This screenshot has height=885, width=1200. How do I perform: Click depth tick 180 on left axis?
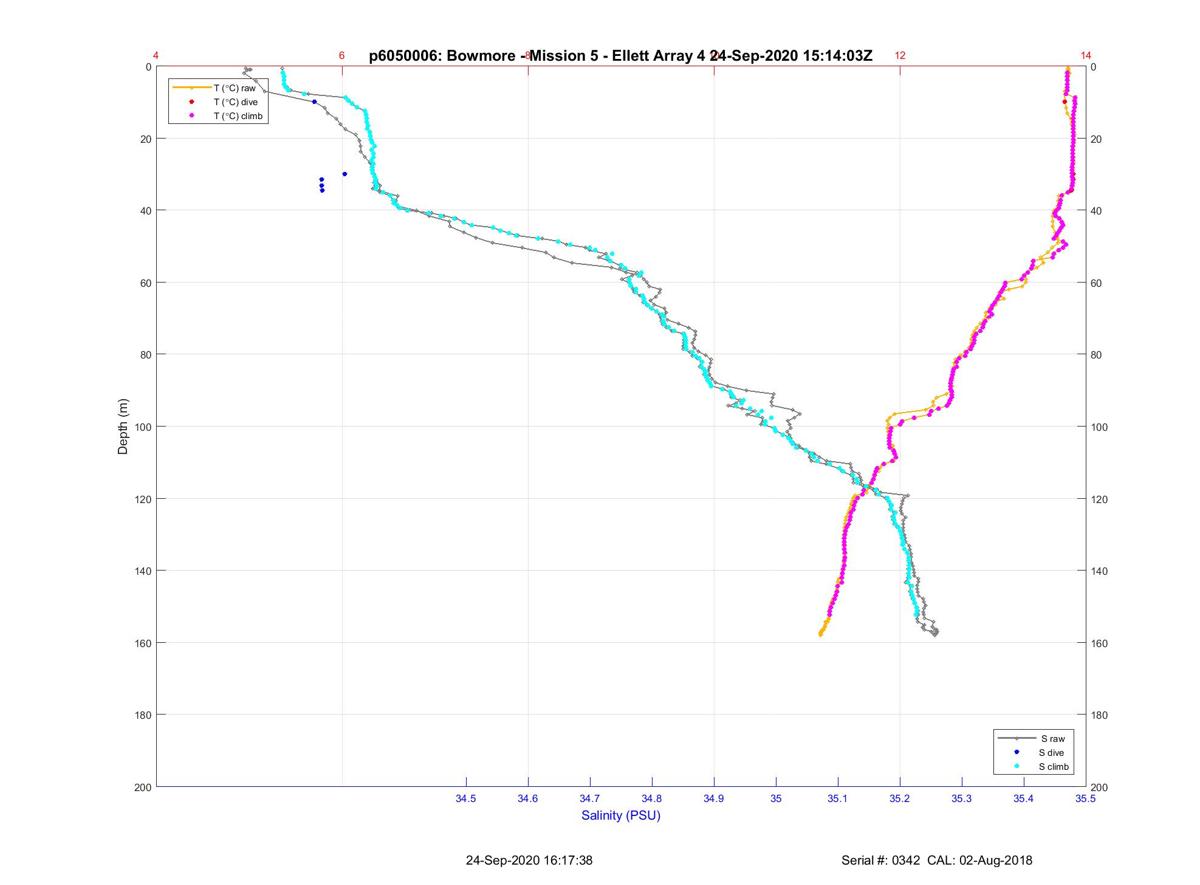(142, 715)
